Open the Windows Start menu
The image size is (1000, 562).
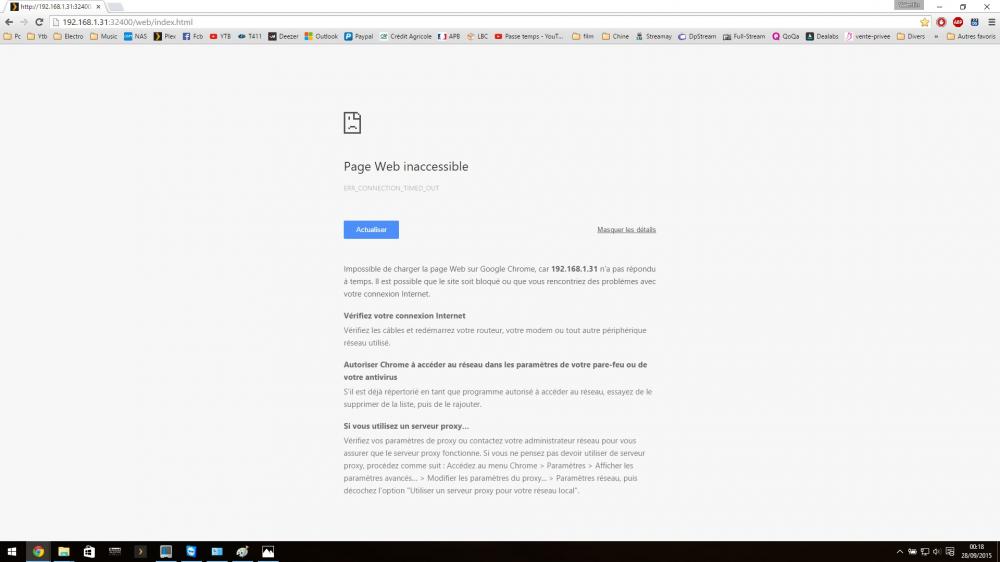point(11,552)
